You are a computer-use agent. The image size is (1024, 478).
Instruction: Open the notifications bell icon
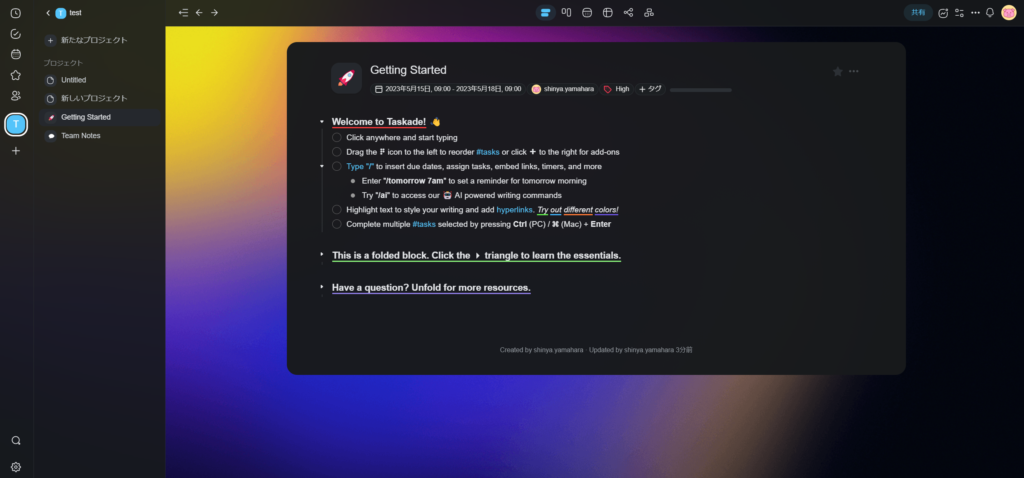[x=990, y=12]
